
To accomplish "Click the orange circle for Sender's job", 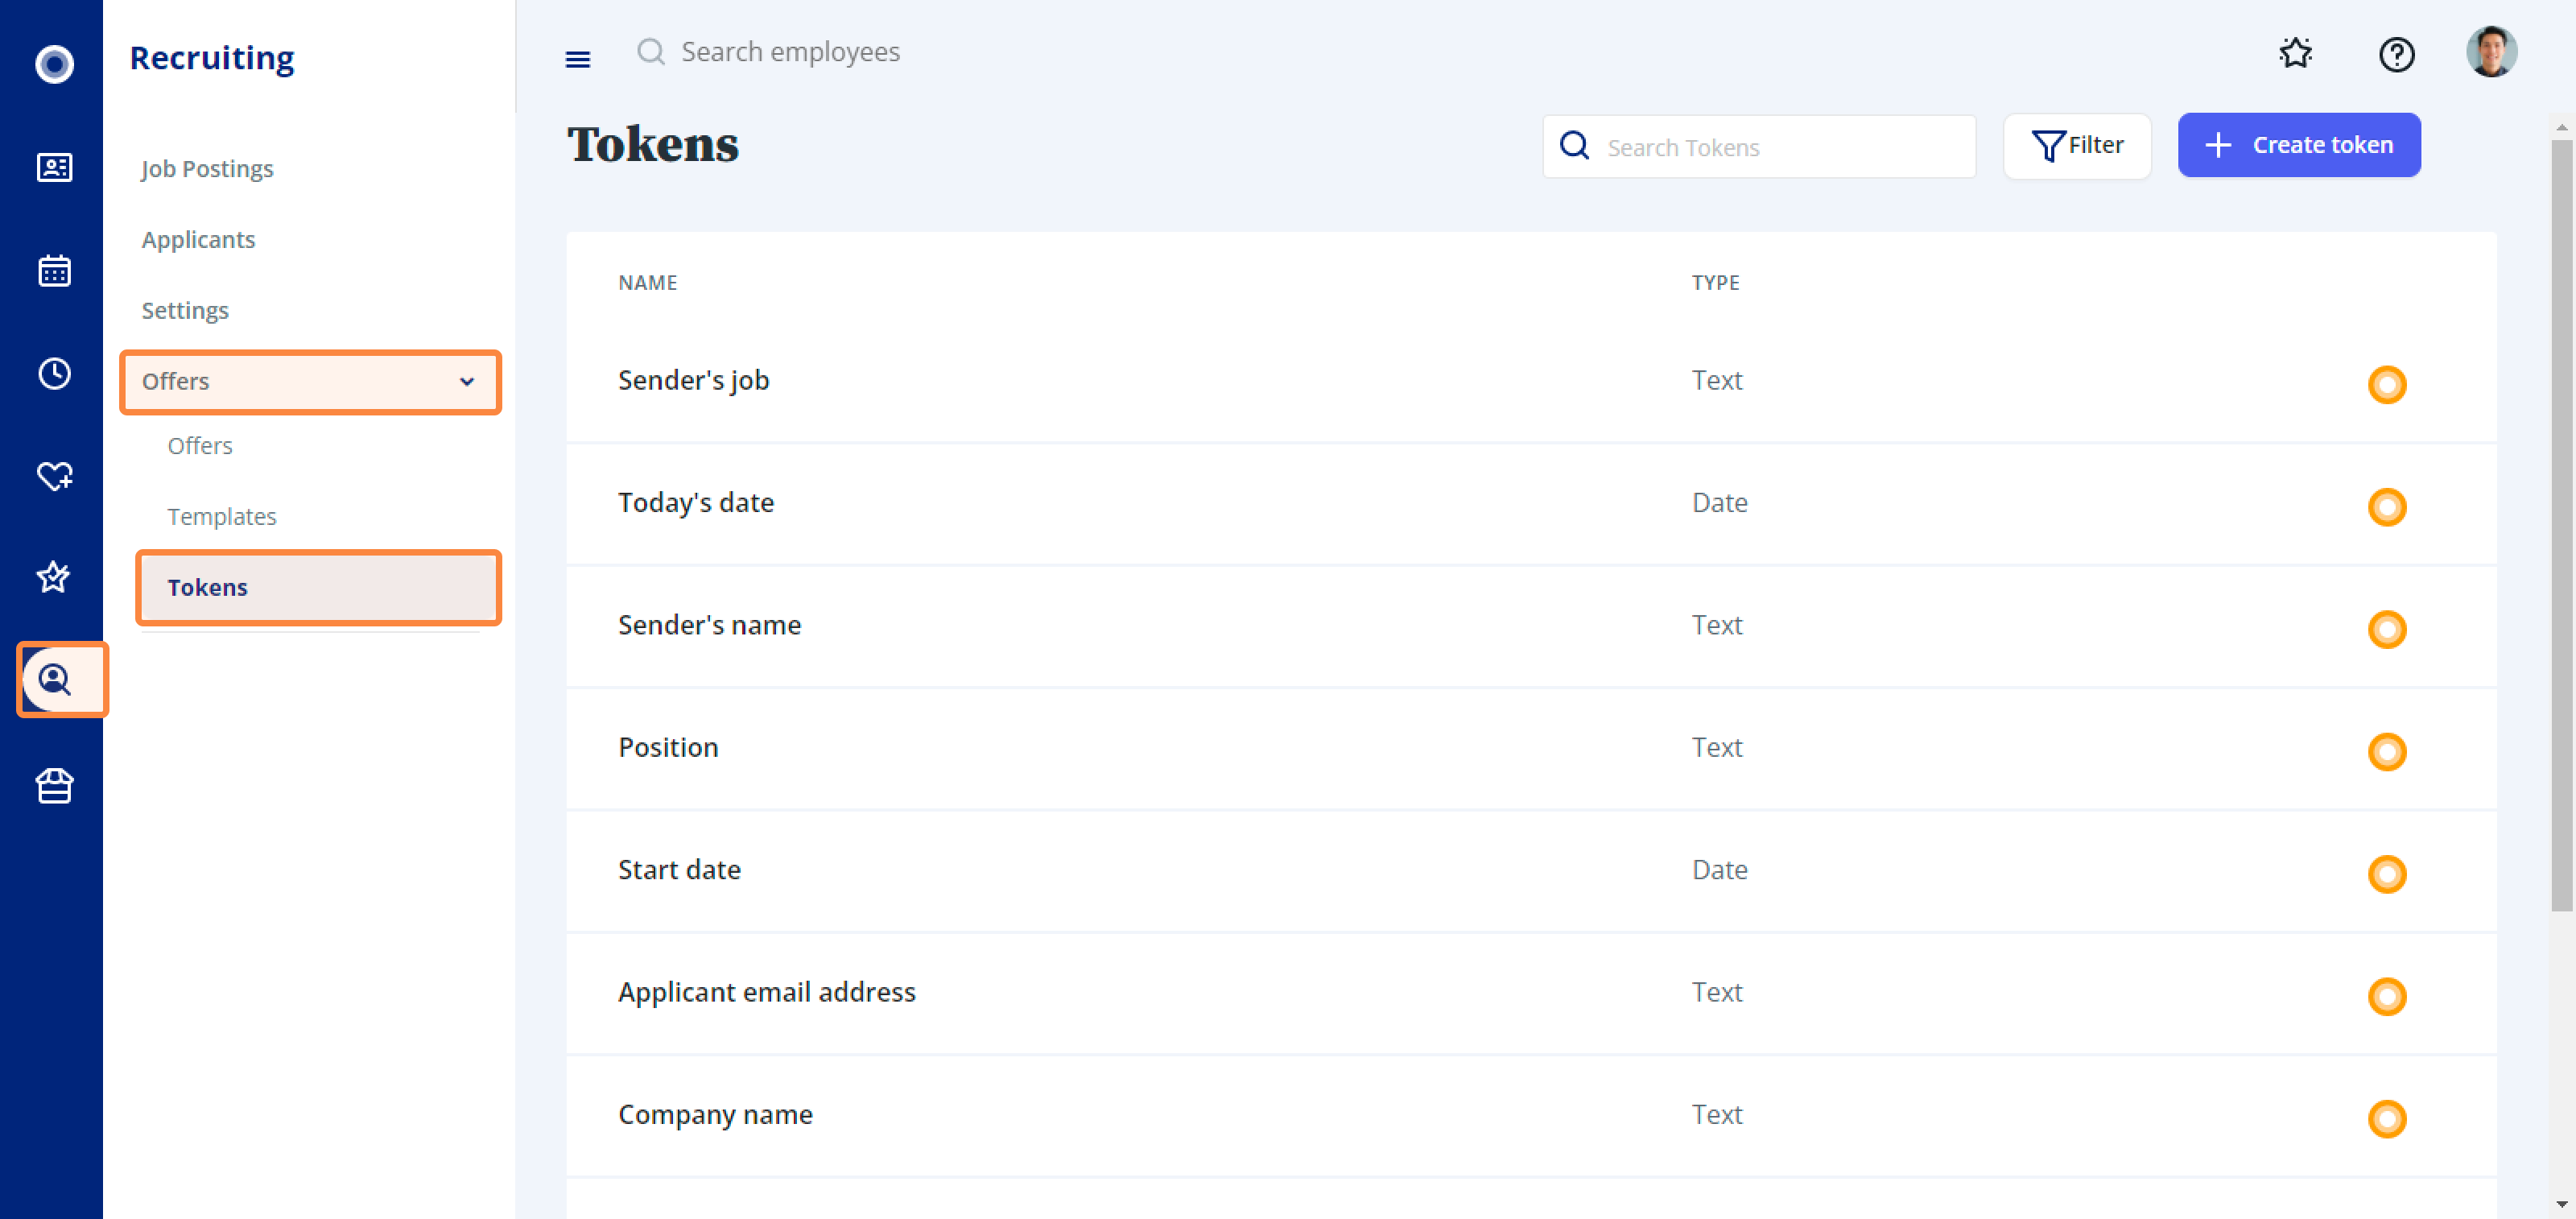I will (2386, 384).
